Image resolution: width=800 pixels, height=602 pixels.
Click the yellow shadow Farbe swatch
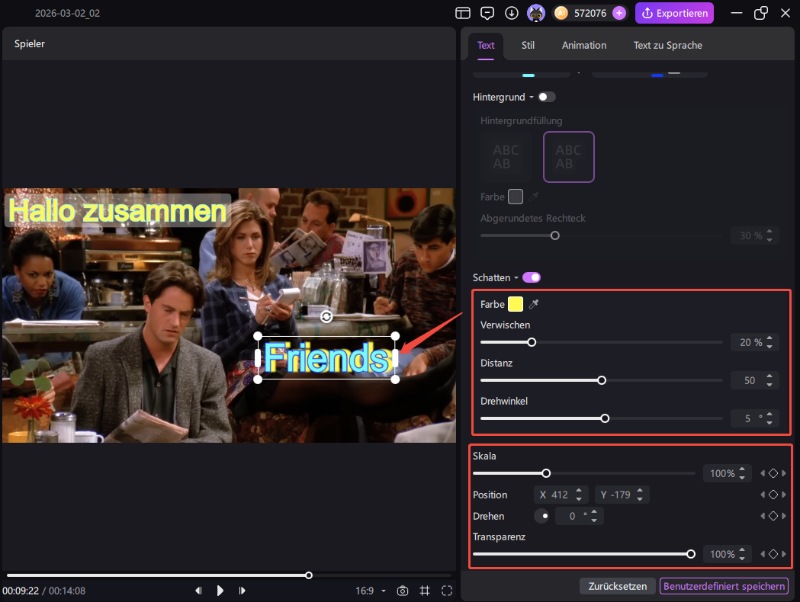(515, 304)
